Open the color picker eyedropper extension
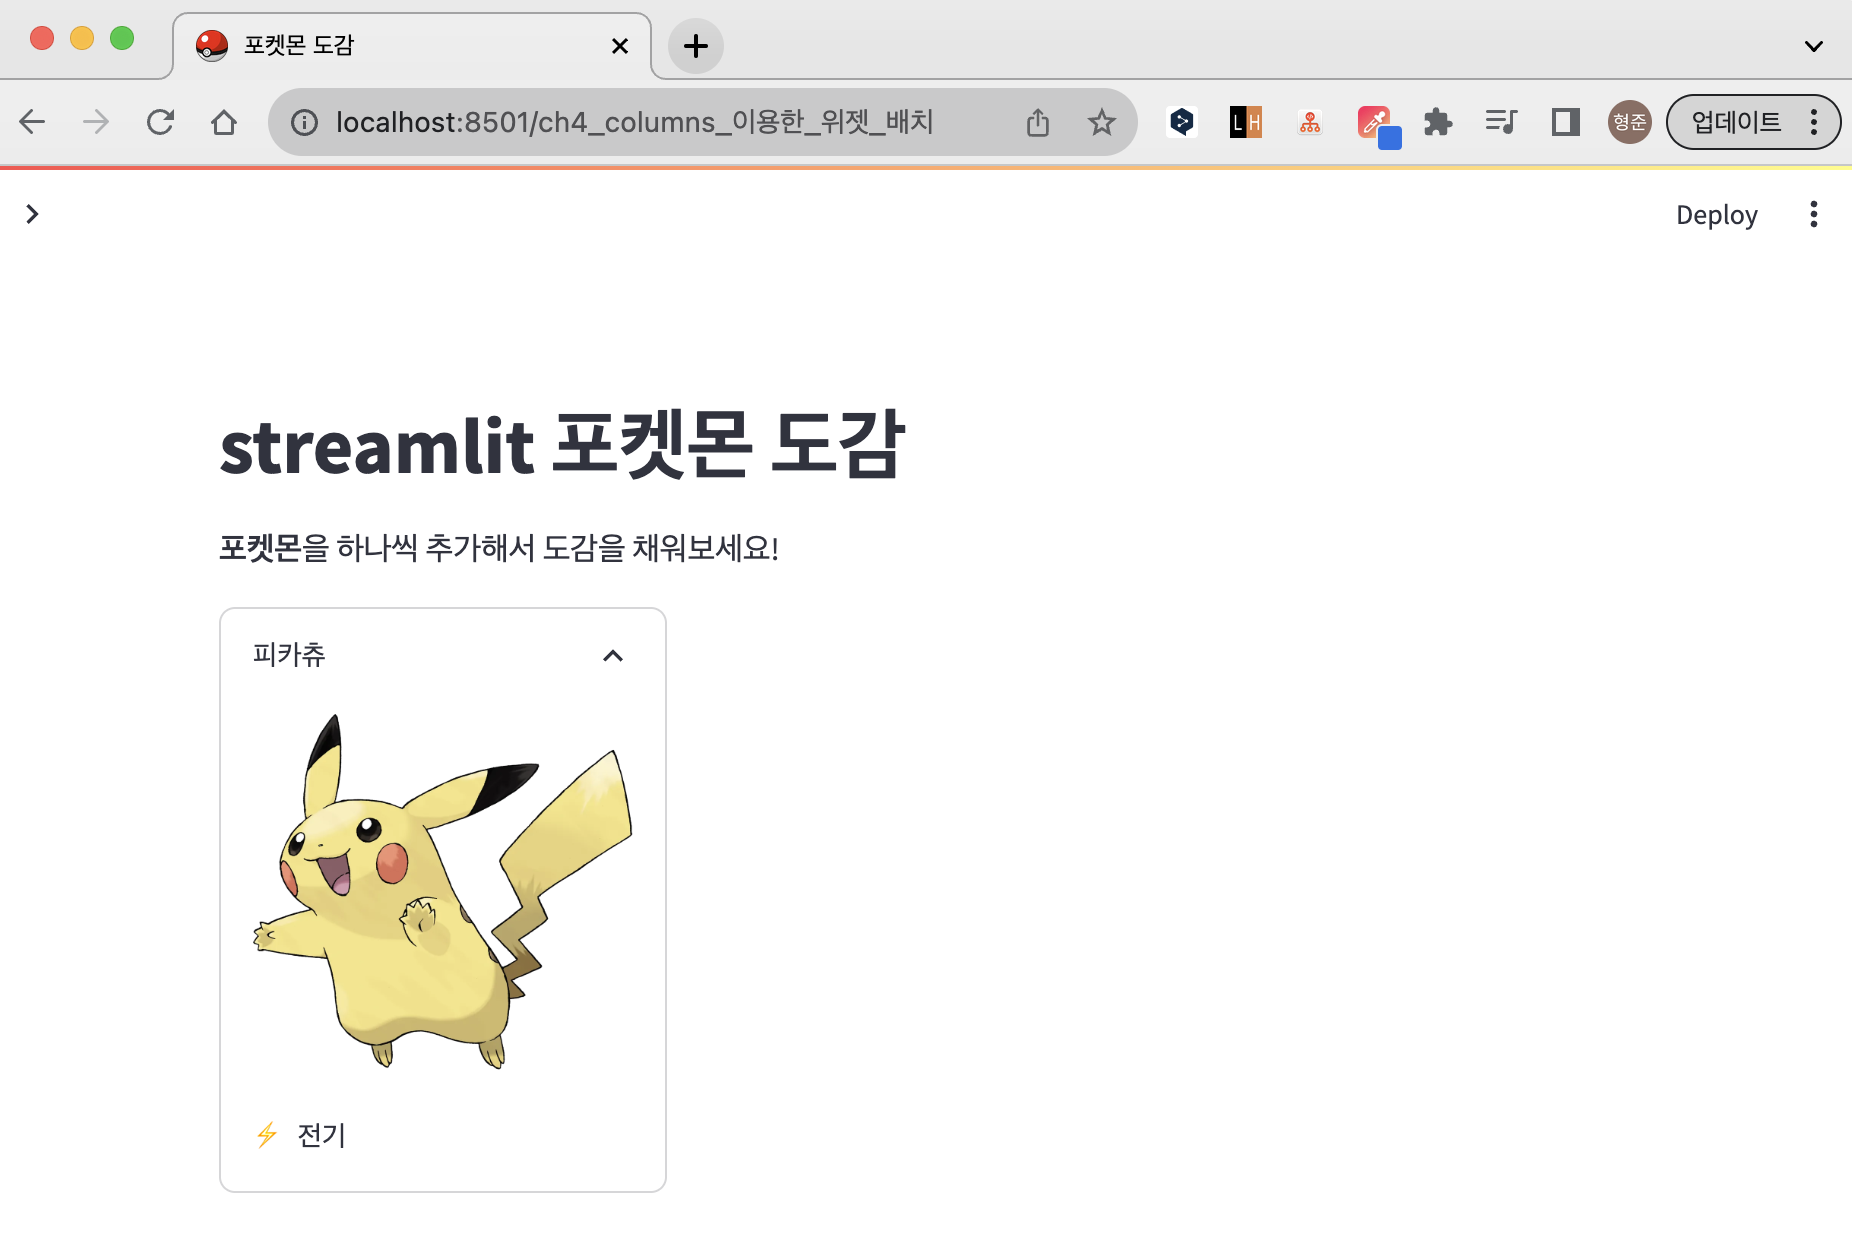This screenshot has height=1236, width=1852. pos(1378,126)
